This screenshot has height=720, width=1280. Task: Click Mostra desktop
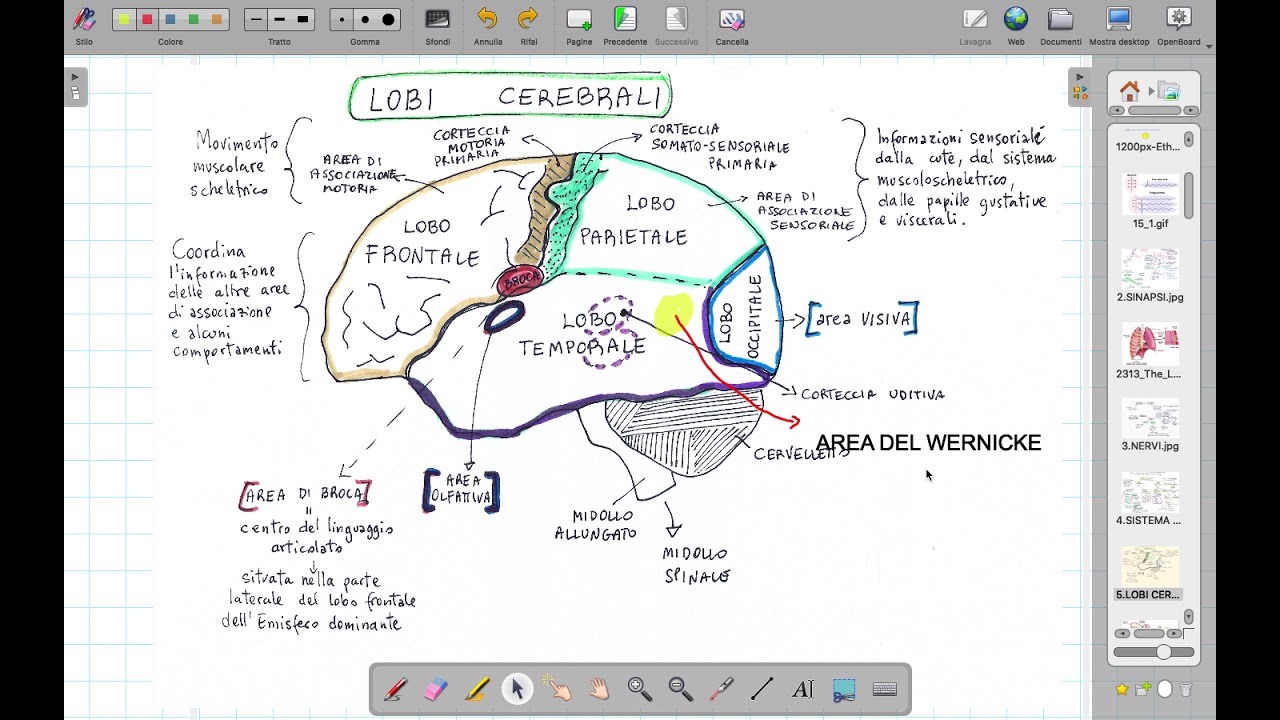[x=1119, y=26]
